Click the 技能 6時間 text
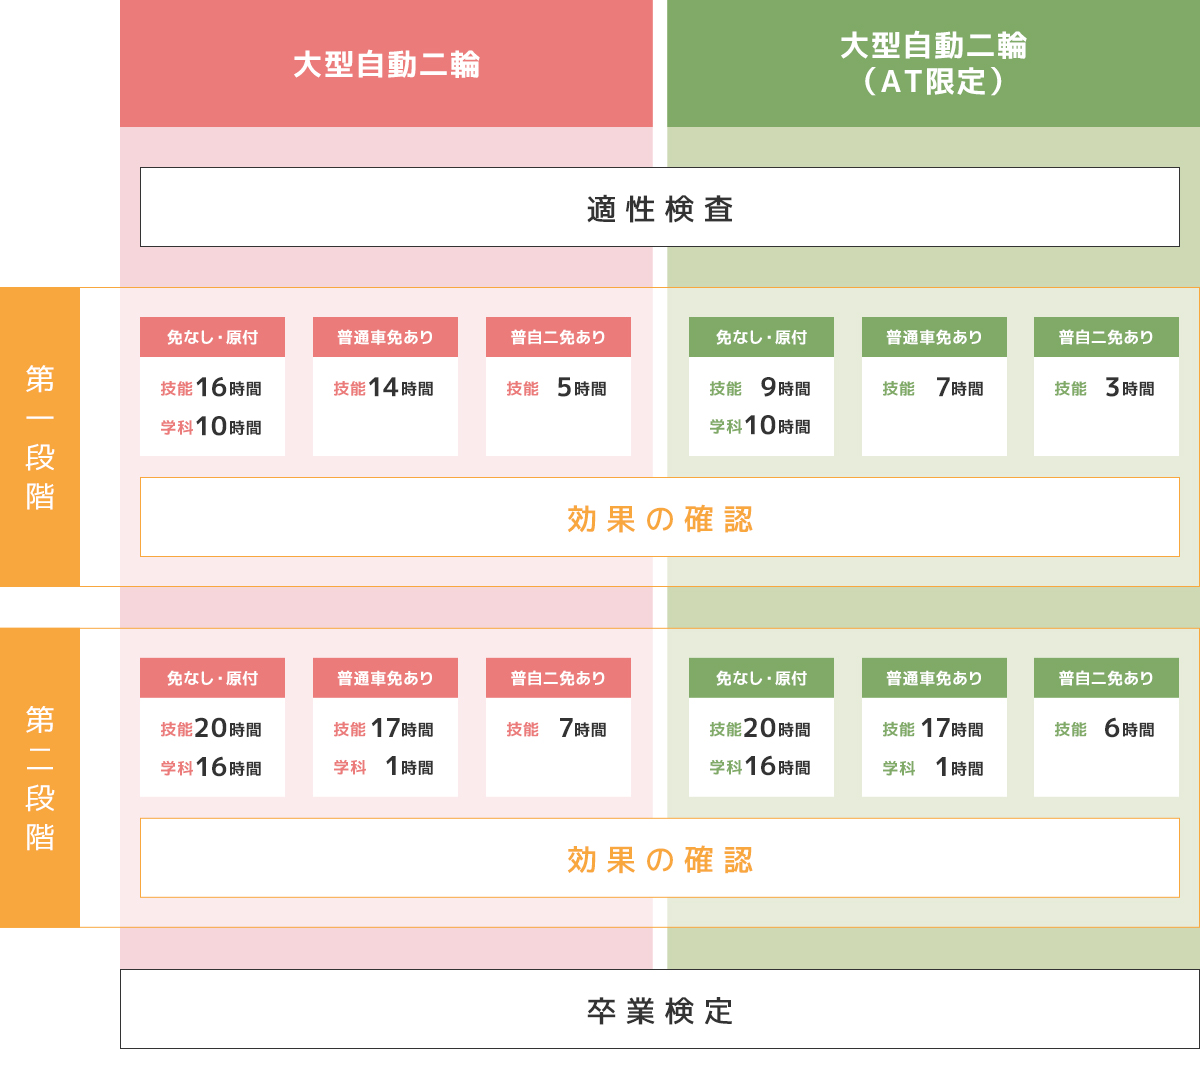1201x1065 pixels. pos(1105,729)
